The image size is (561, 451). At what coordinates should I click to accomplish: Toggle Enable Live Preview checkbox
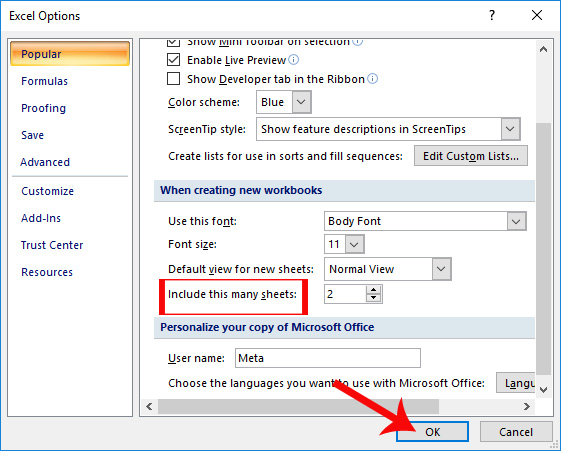(x=174, y=59)
